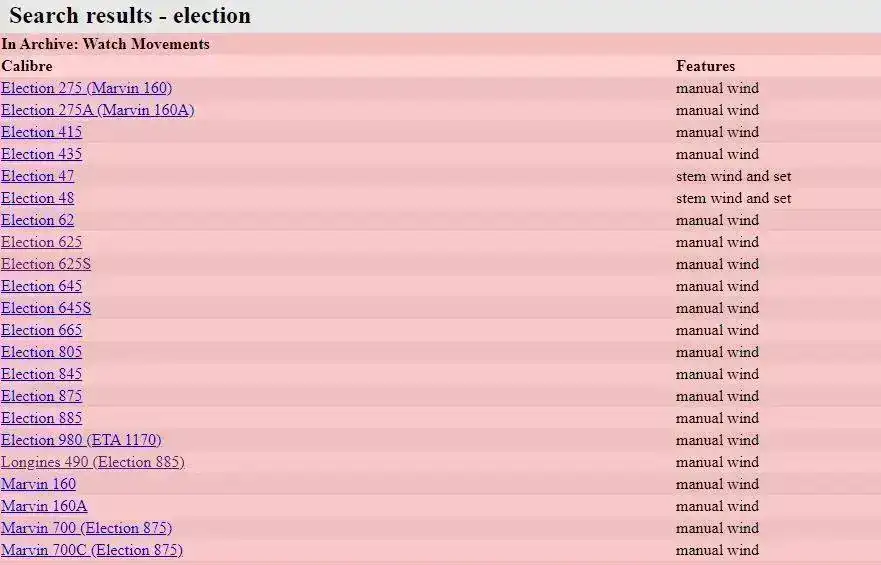Select the Election 415 calibre link

coord(42,132)
